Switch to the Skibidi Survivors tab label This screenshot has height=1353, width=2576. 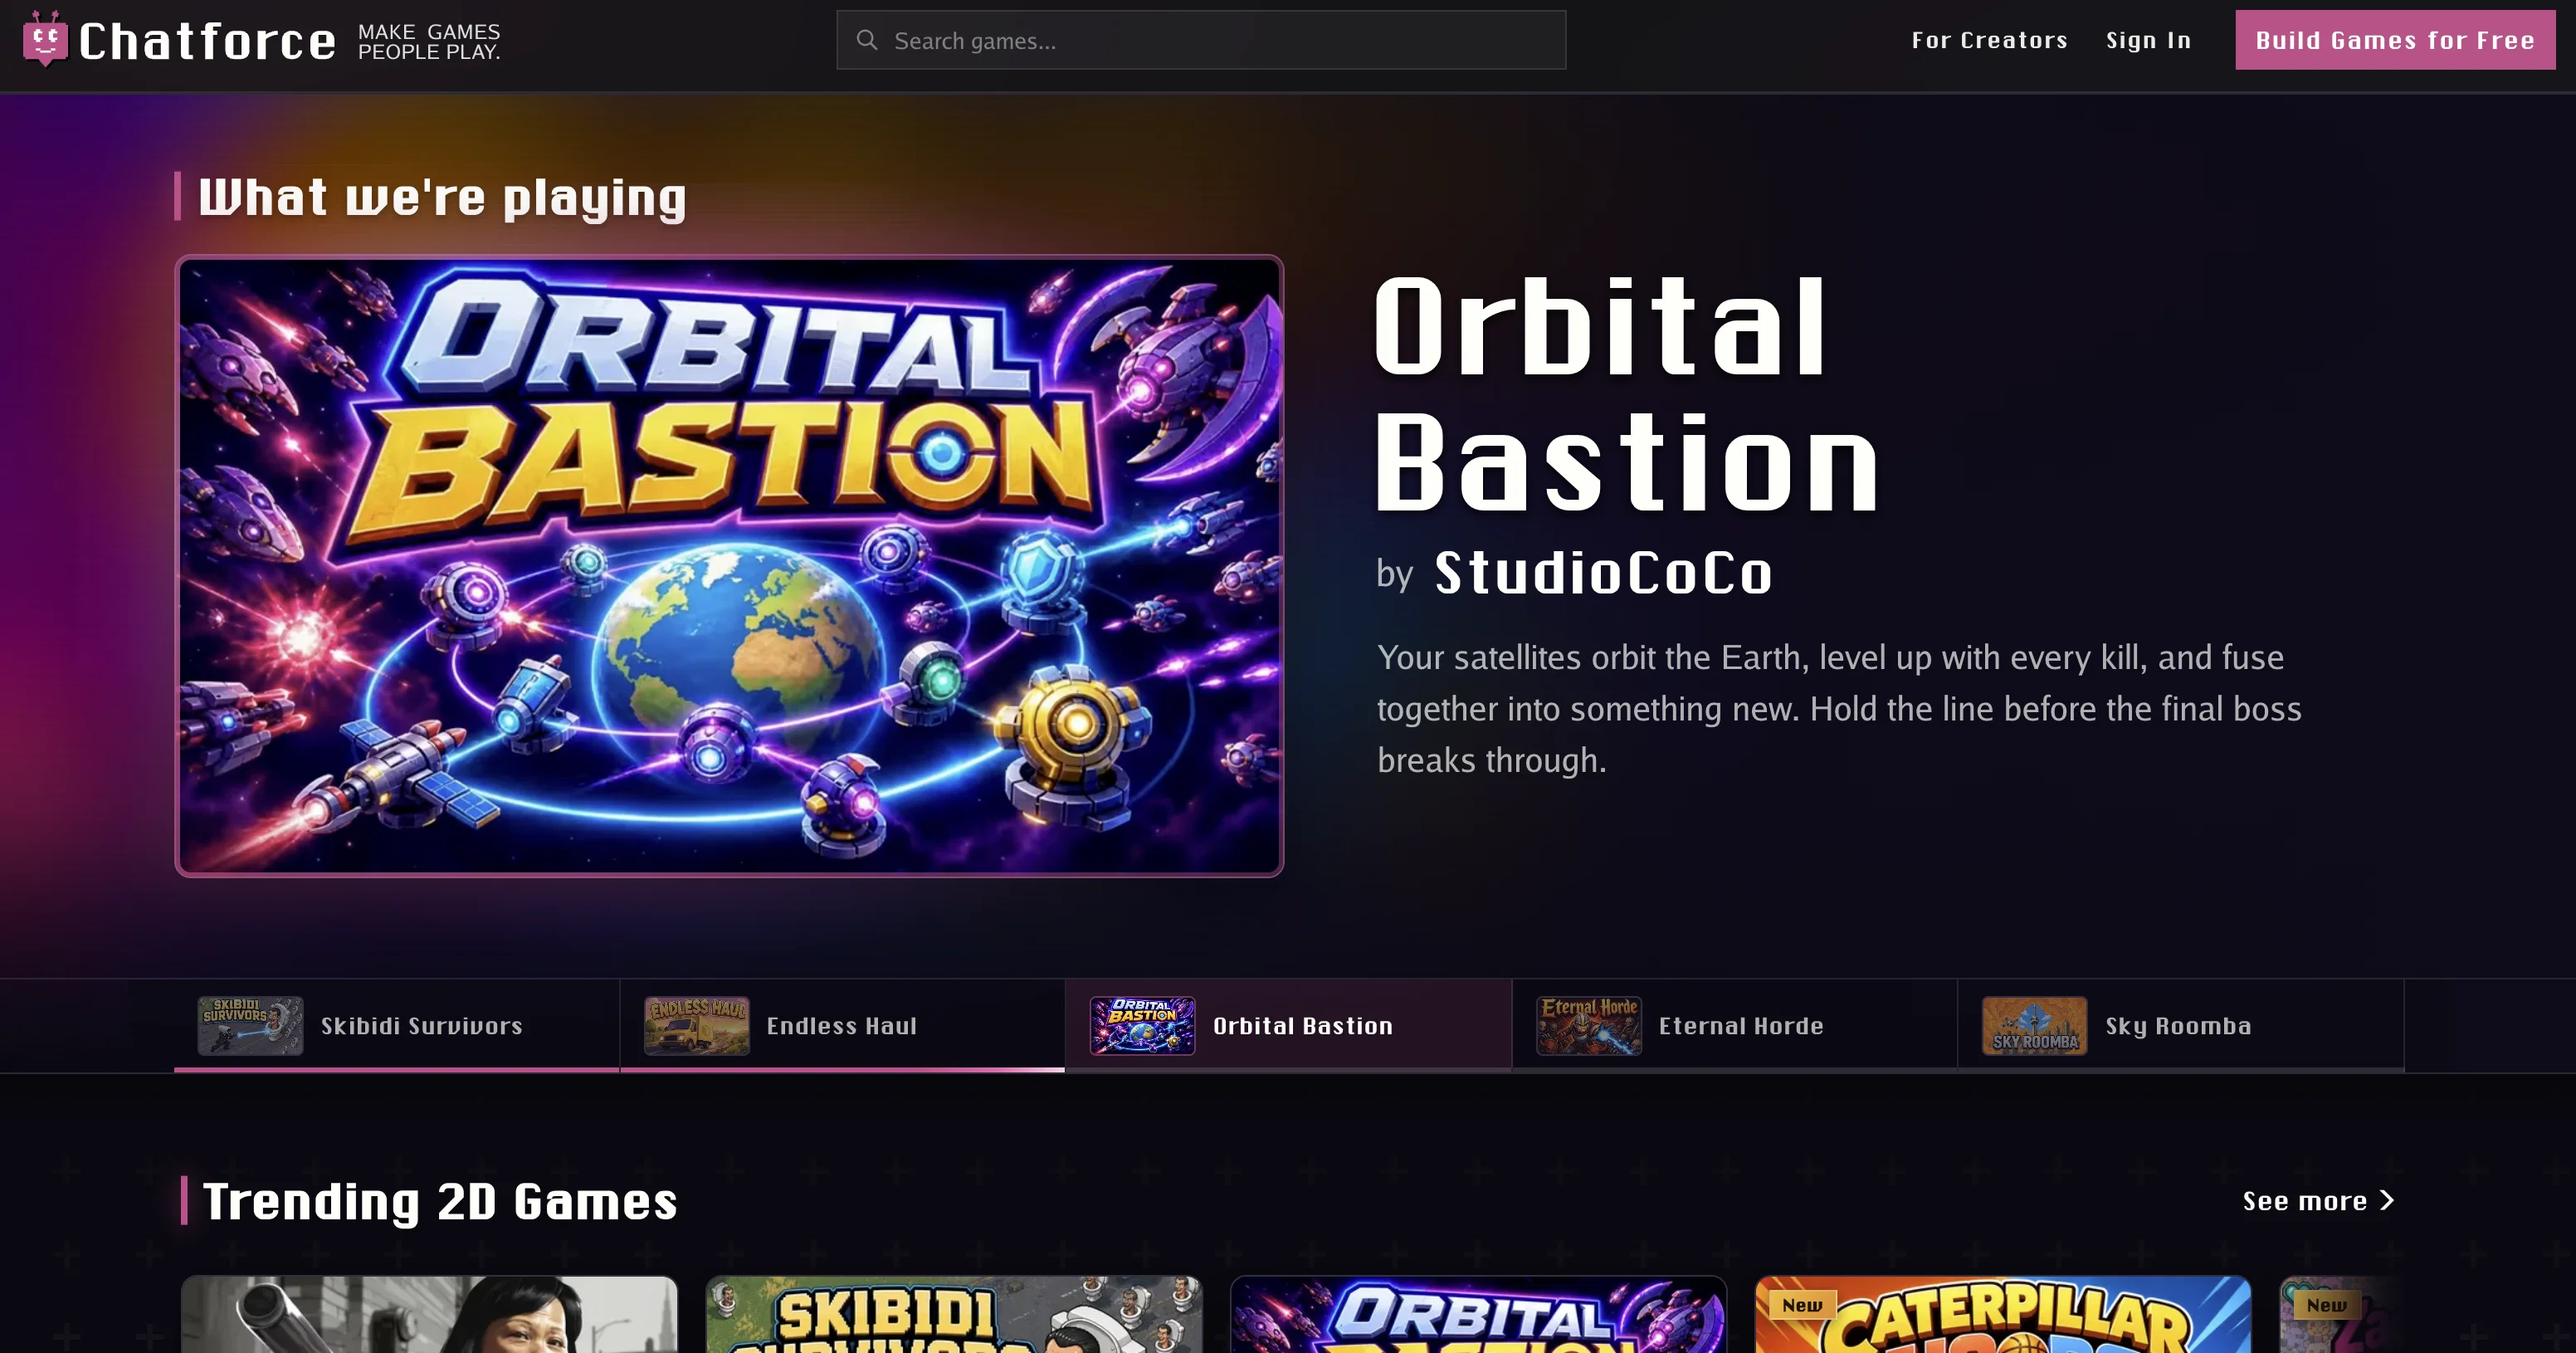click(x=422, y=1026)
